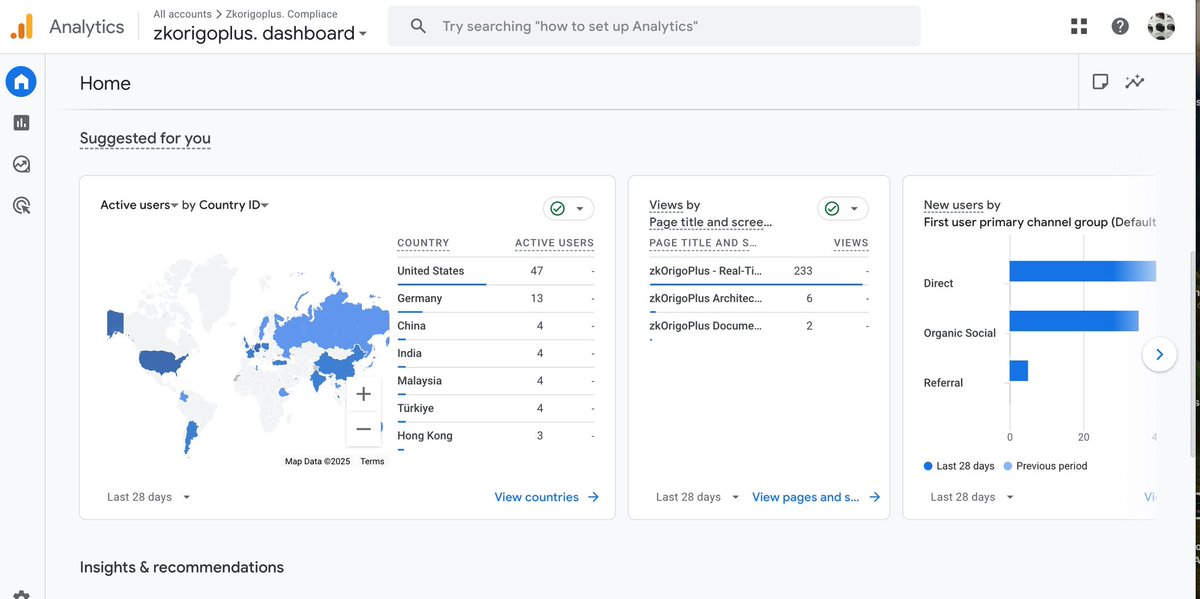
Task: Click All accounts breadcrumb
Action: pyautogui.click(x=182, y=14)
